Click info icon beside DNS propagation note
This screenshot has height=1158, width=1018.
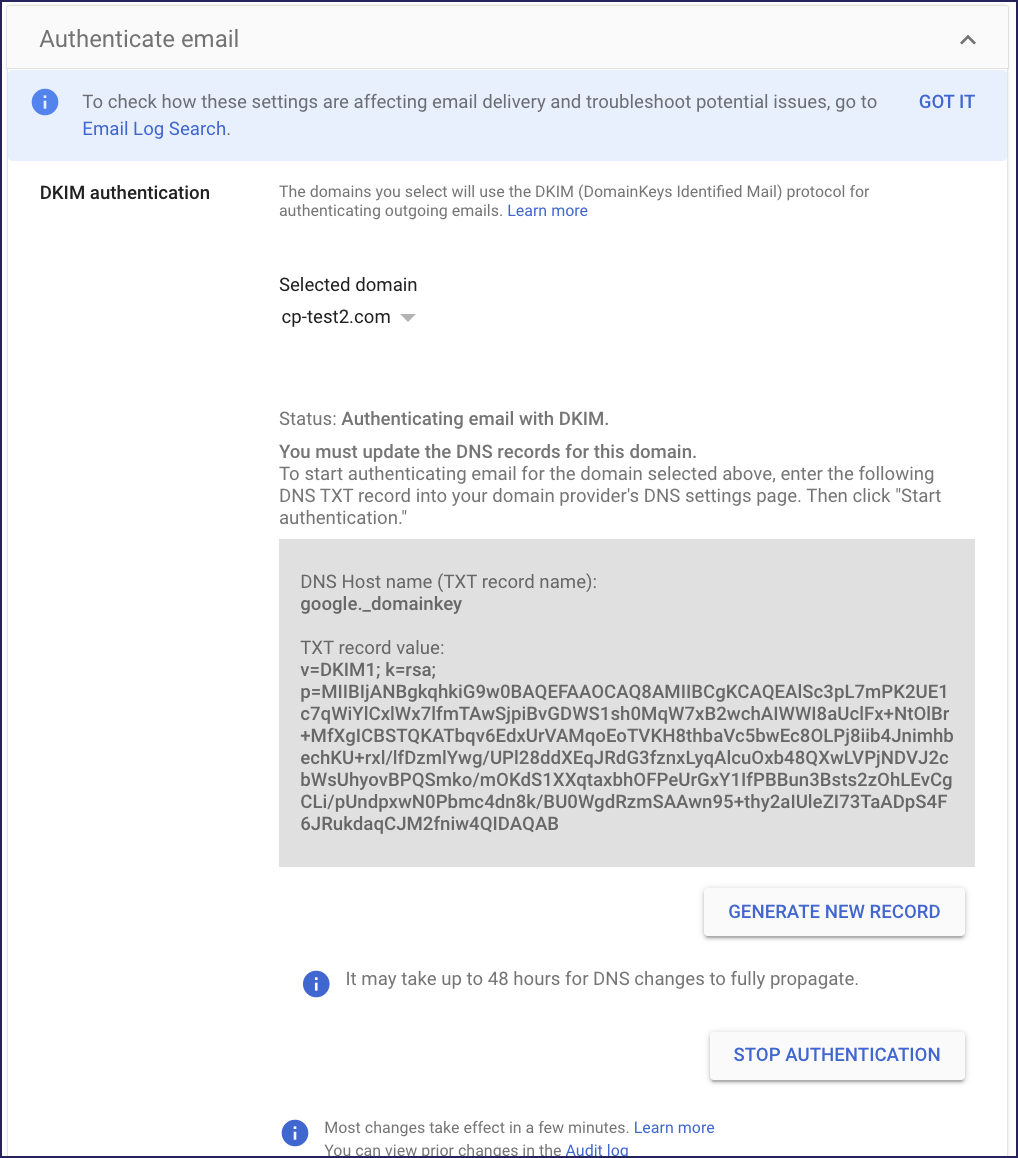(316, 983)
